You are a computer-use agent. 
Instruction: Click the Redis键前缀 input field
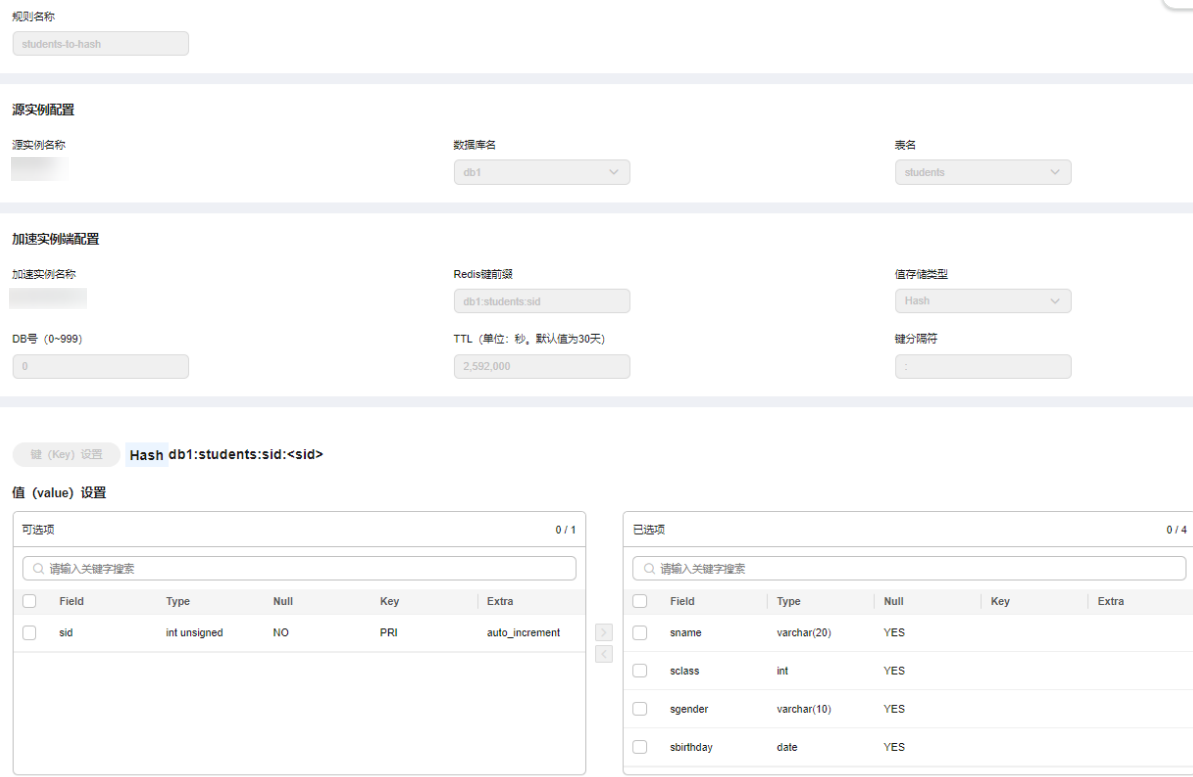click(542, 301)
